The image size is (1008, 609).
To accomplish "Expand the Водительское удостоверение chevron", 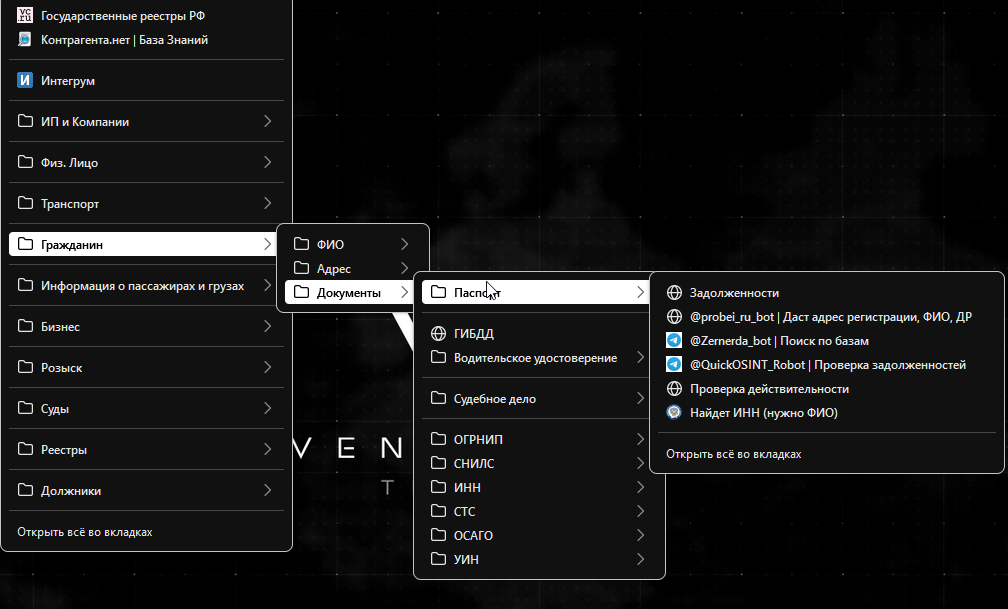I will (x=640, y=357).
